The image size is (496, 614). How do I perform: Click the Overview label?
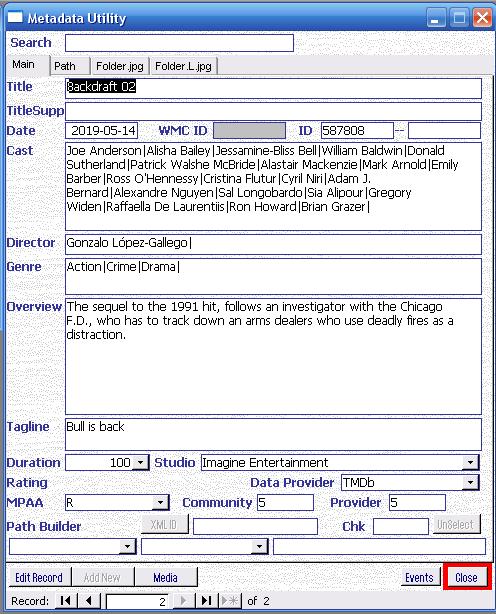[34, 307]
